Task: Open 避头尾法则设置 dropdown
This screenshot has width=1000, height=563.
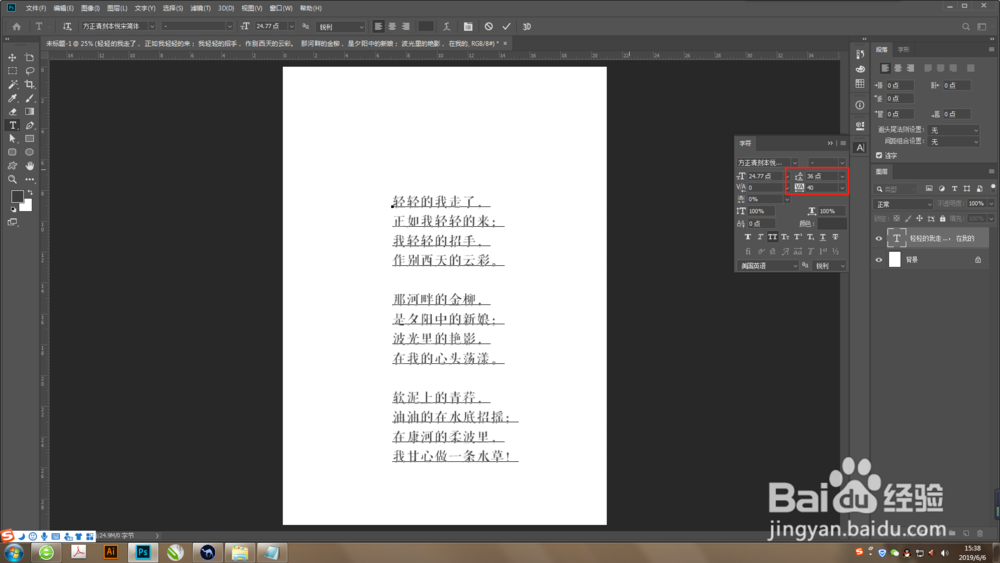Action: pyautogui.click(x=953, y=129)
